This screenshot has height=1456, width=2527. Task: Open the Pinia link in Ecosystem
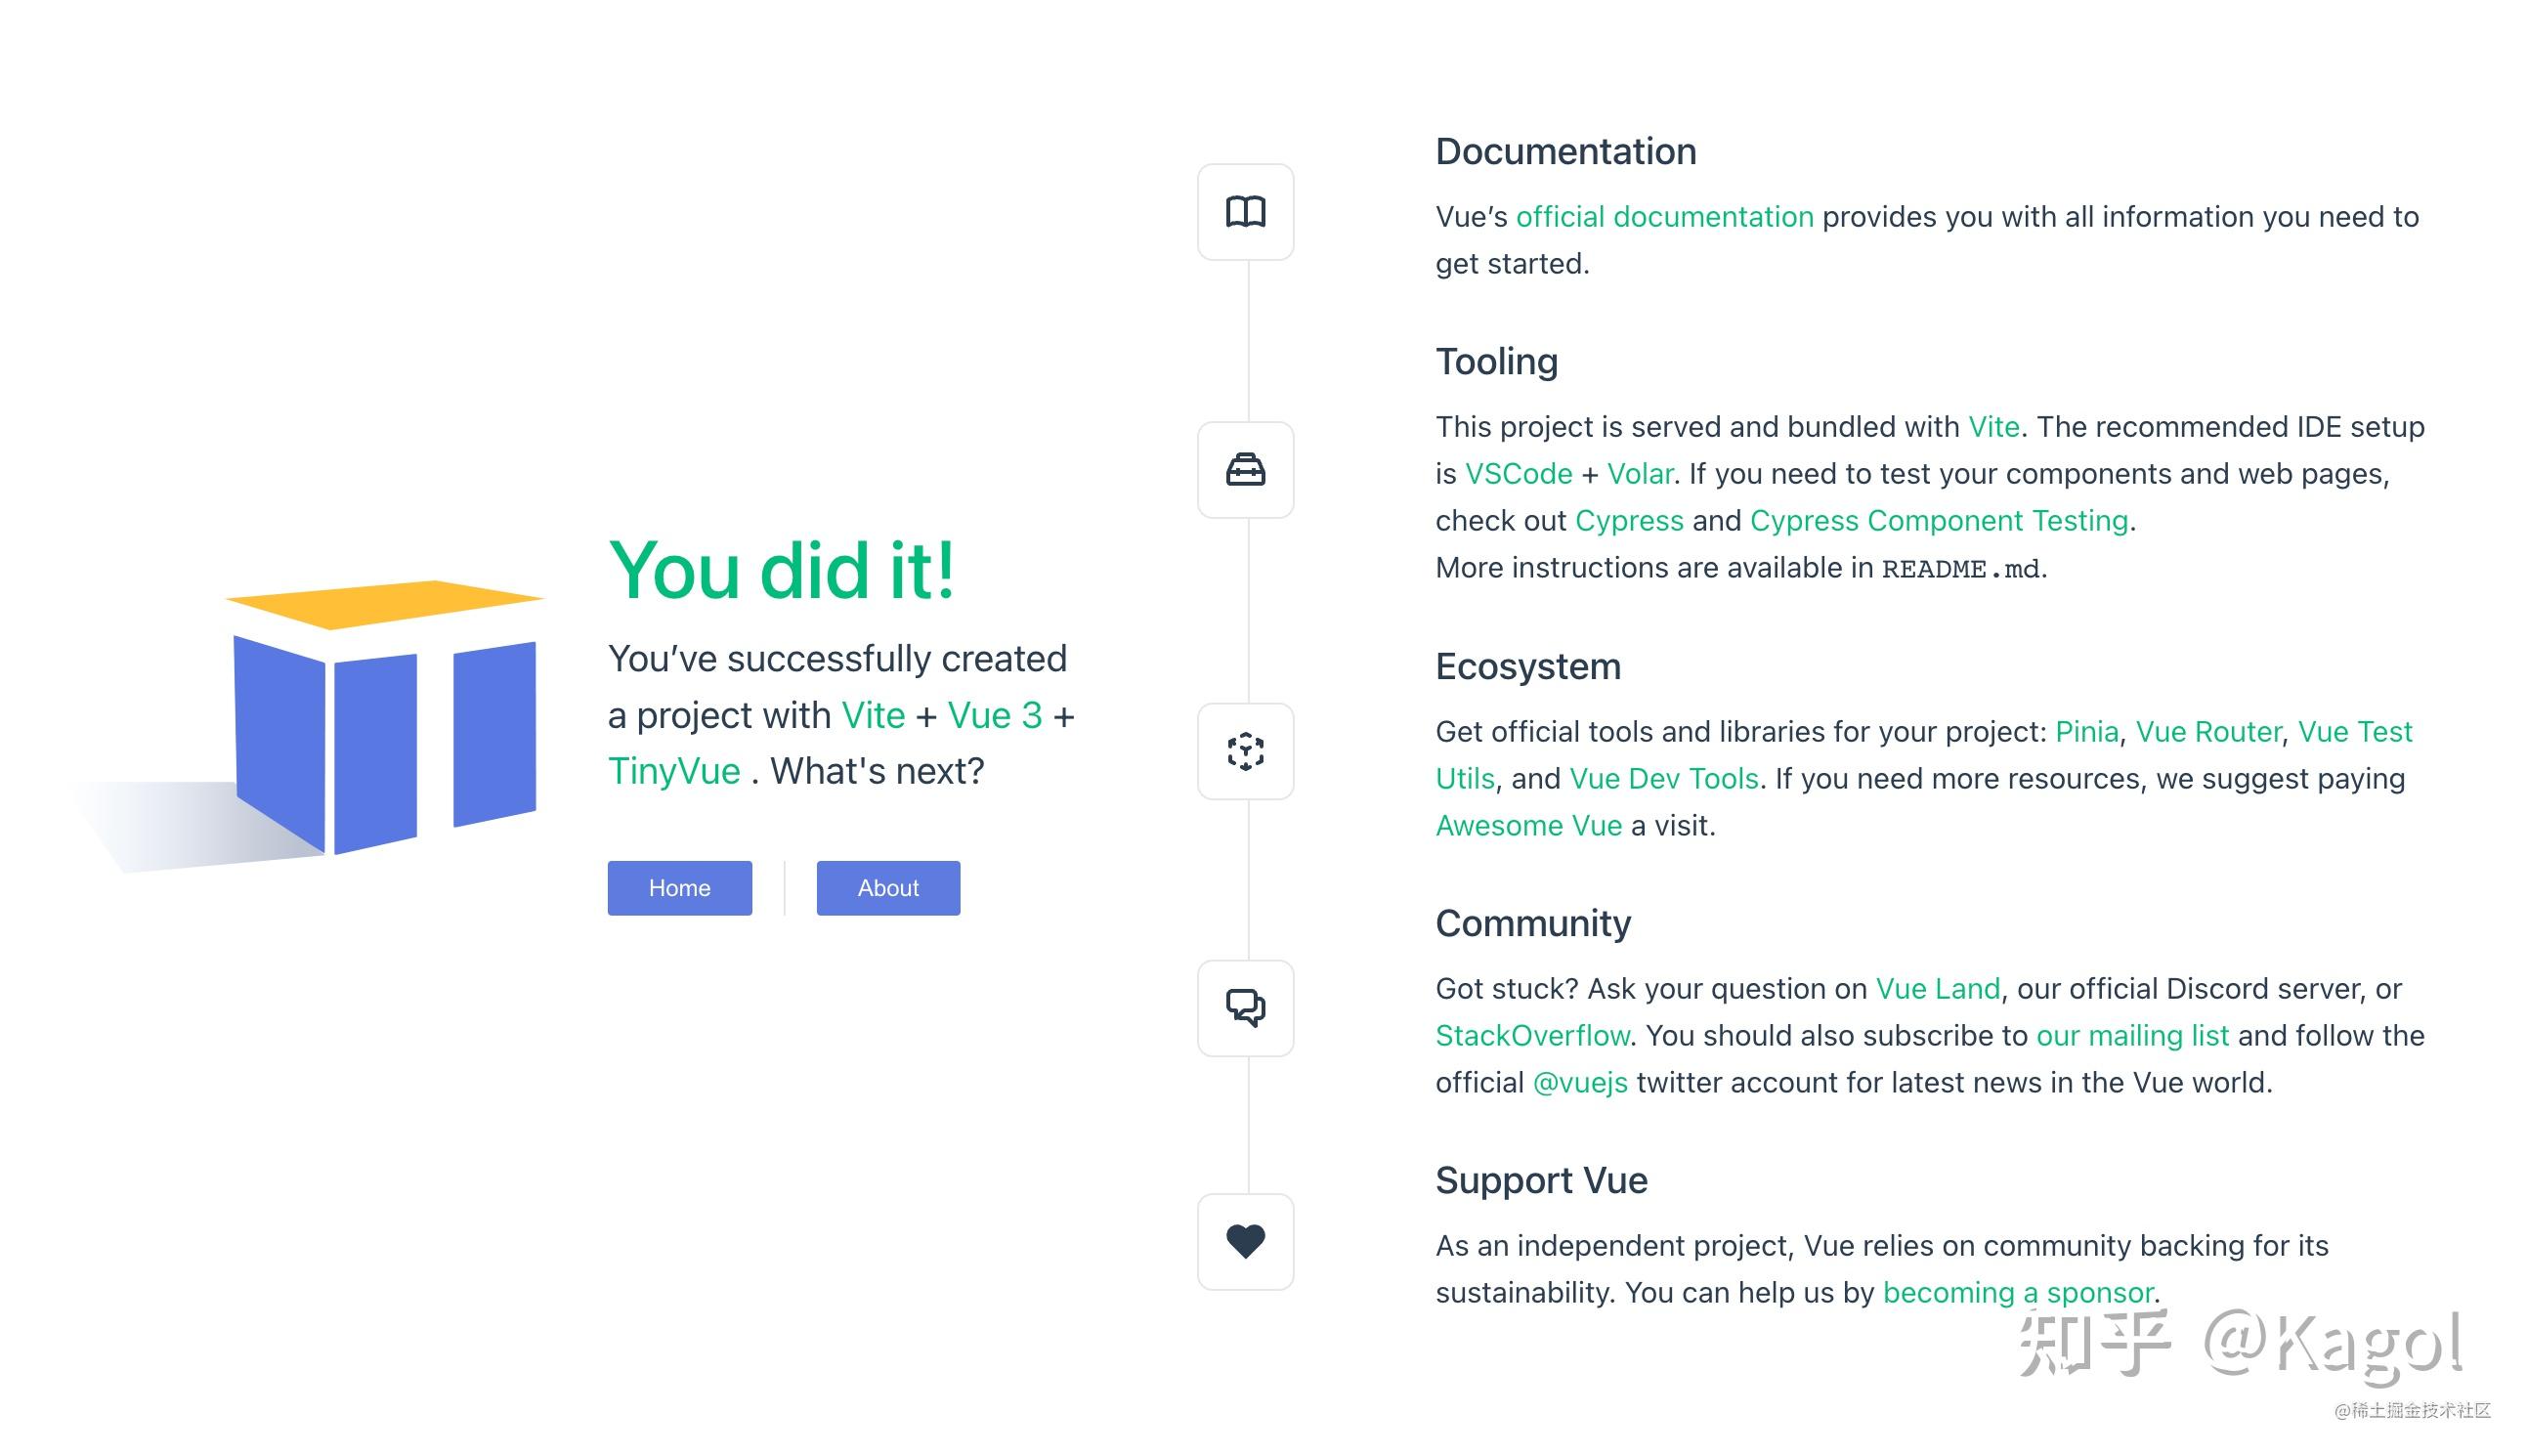pos(2086,732)
